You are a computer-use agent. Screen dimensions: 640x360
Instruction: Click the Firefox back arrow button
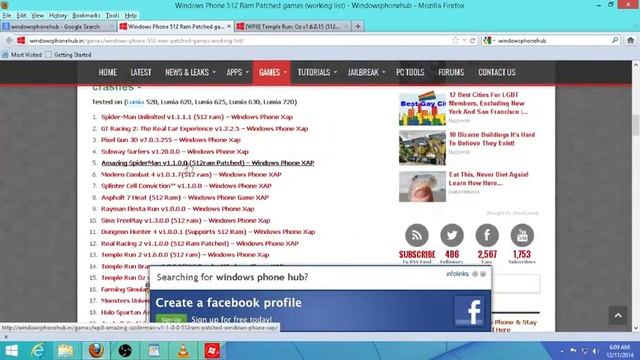[9, 40]
